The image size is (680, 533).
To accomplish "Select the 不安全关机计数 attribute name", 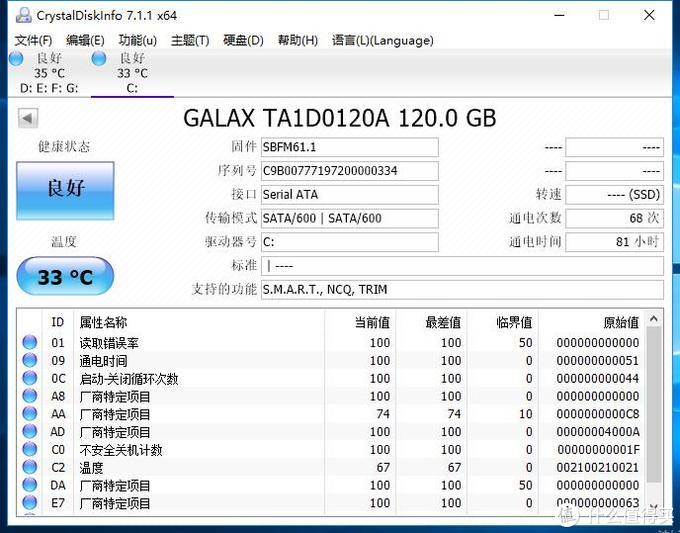I will [x=121, y=450].
